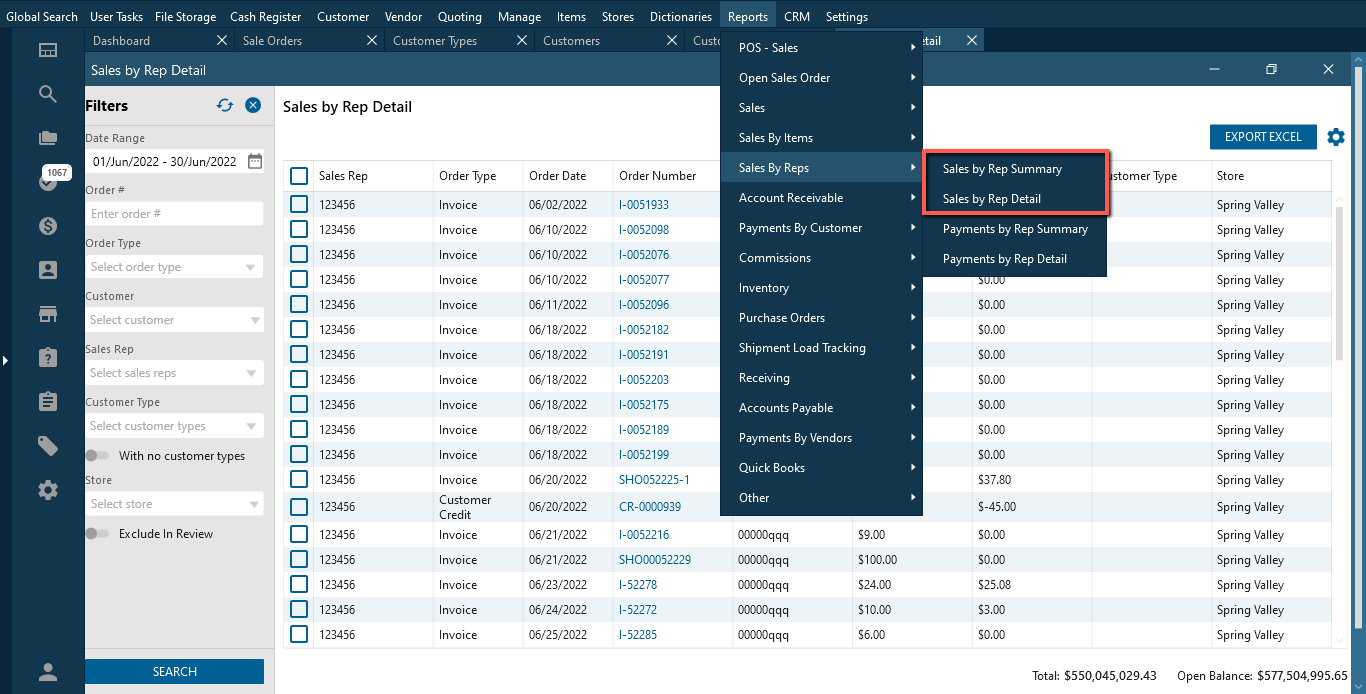Image resolution: width=1366 pixels, height=694 pixels.
Task: Open order link I-0051933
Action: coord(644,205)
